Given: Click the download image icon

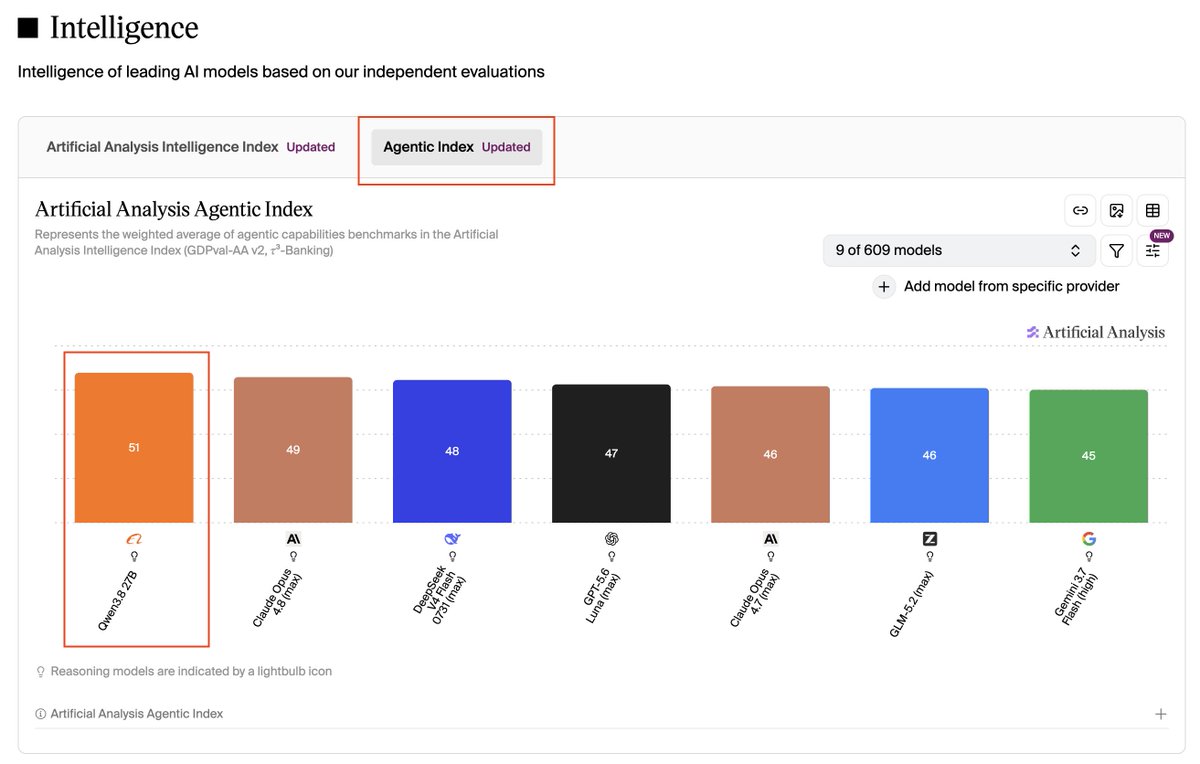Looking at the screenshot, I should [1116, 210].
